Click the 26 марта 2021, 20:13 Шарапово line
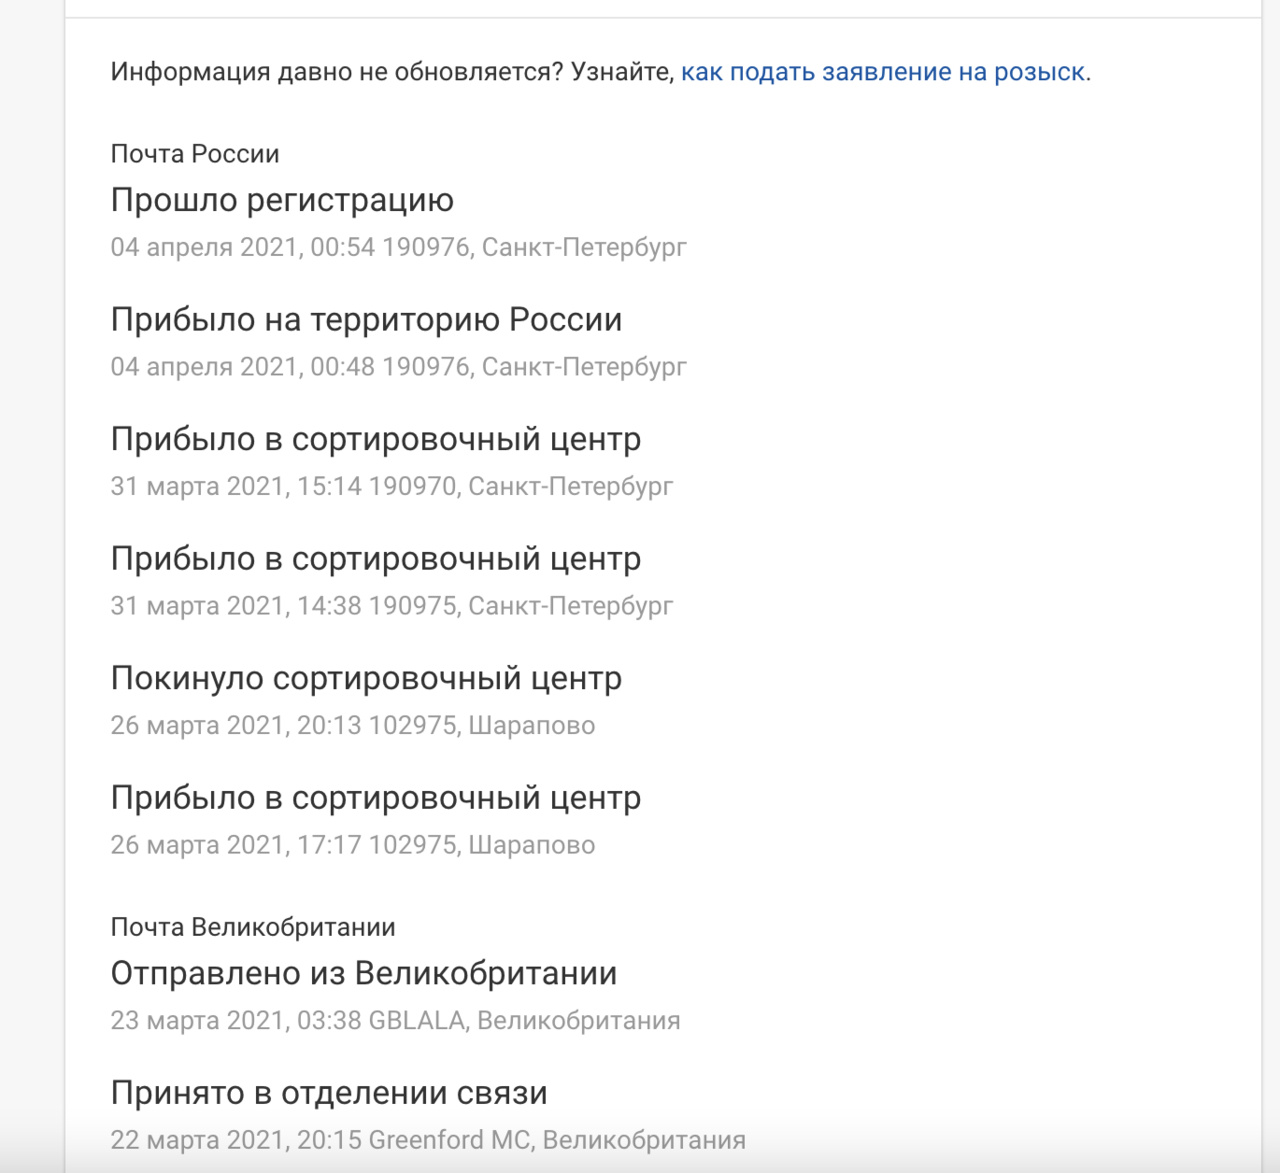The width and height of the screenshot is (1280, 1173). [x=352, y=725]
